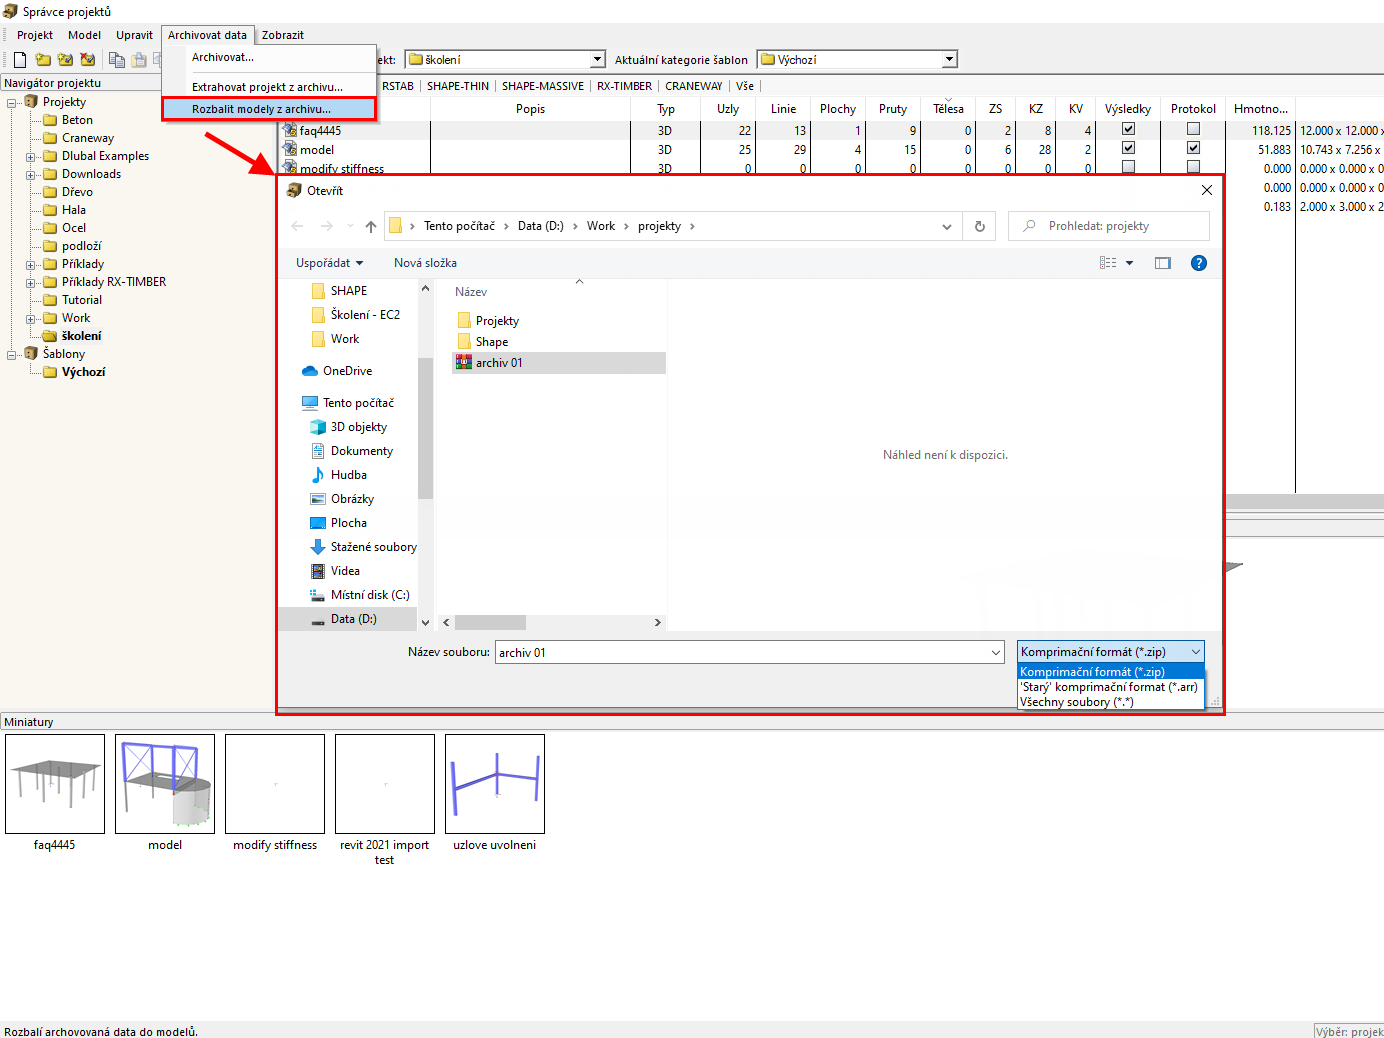Expand the Downloads tree folder
Image resolution: width=1384 pixels, height=1038 pixels.
click(x=30, y=175)
